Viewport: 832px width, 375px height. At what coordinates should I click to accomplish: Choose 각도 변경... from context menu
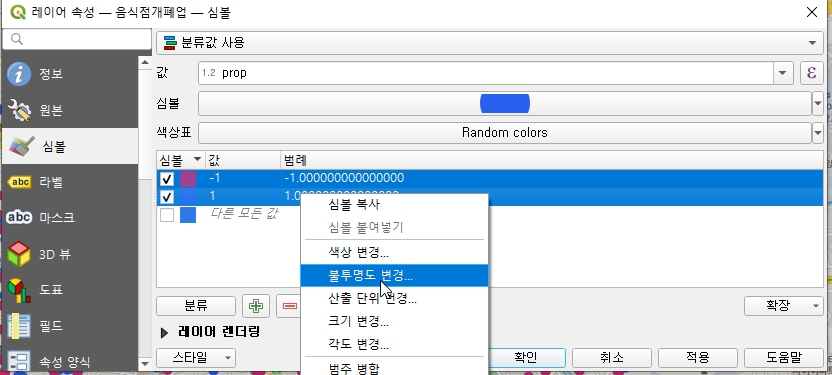click(x=394, y=345)
